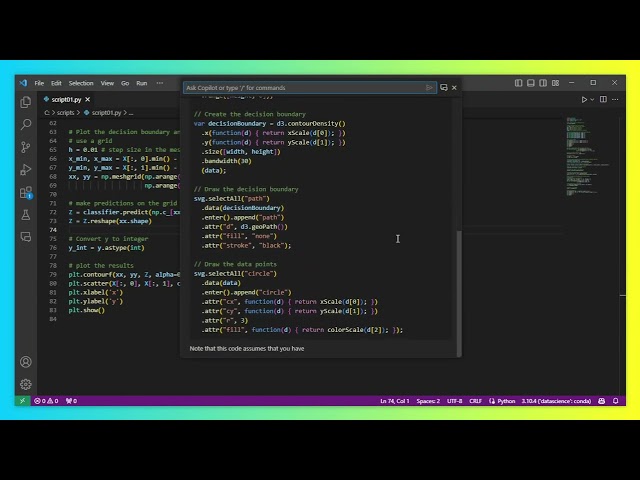Open the File menu
Image resolution: width=640 pixels, height=480 pixels.
pyautogui.click(x=39, y=83)
